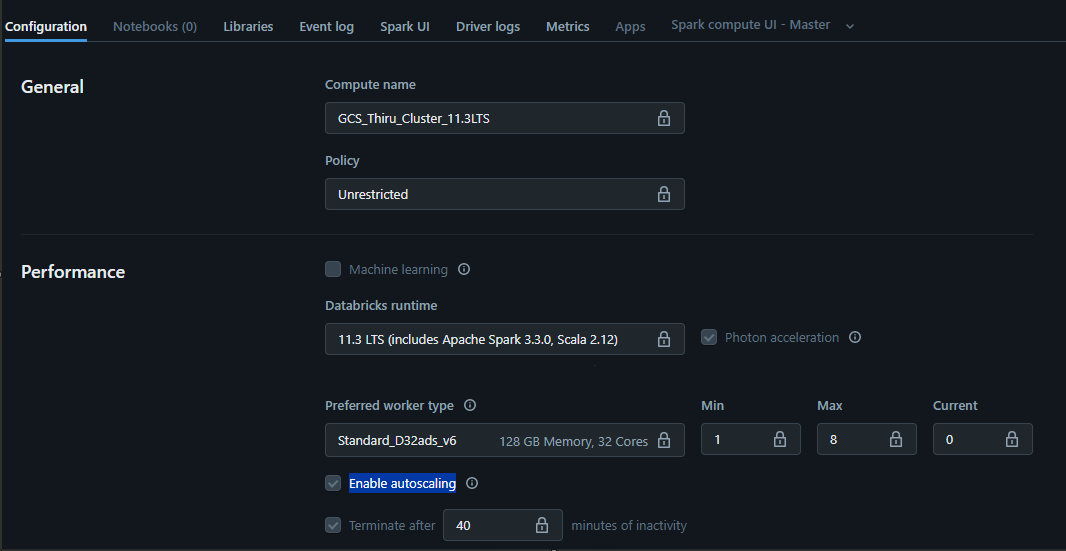This screenshot has width=1066, height=551.
Task: Open the Libraries tab
Action: coord(248,27)
